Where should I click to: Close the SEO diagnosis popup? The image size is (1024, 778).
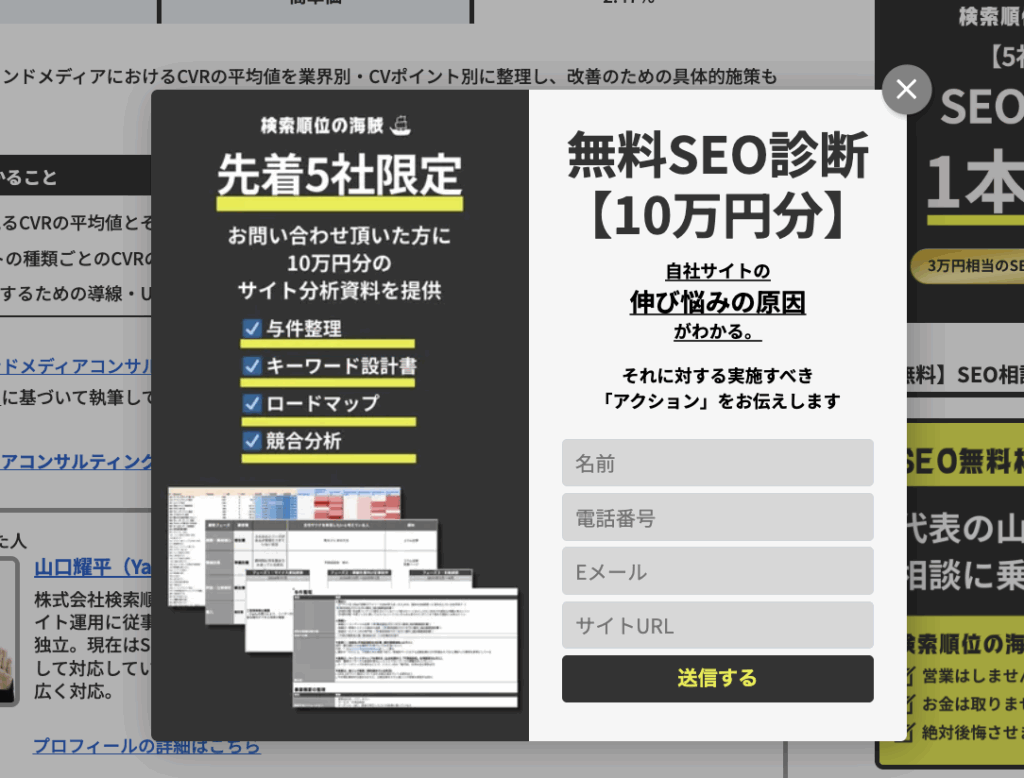pyautogui.click(x=906, y=90)
